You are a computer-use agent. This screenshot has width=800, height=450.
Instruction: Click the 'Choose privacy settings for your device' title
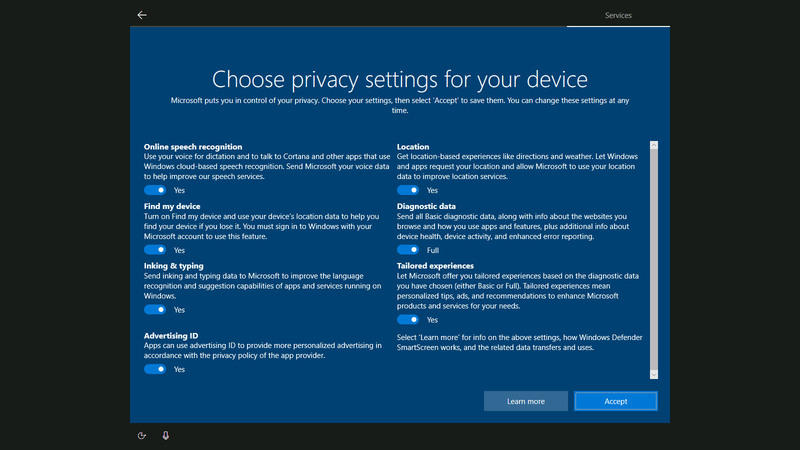(400, 79)
